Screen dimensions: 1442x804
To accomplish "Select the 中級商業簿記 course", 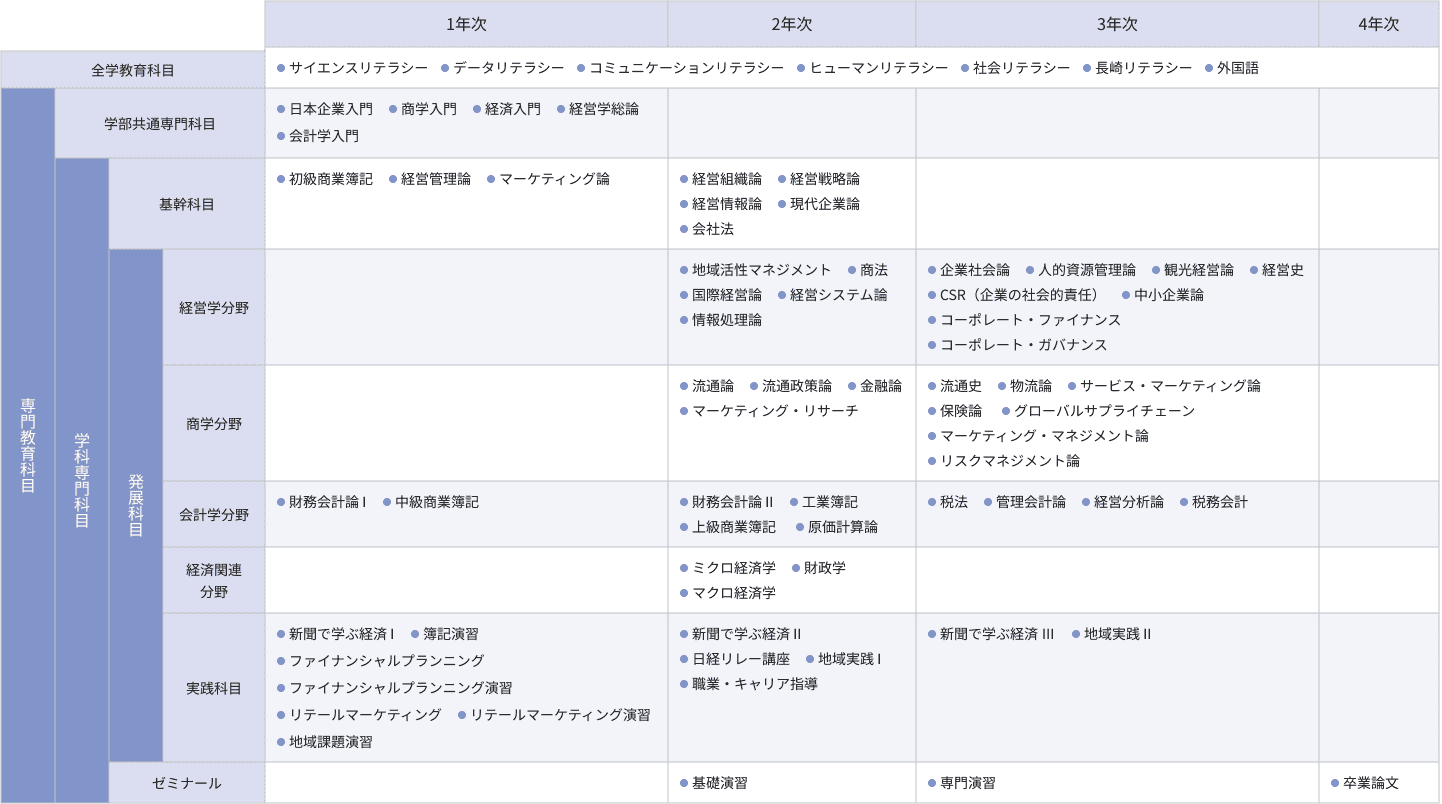I will coord(430,502).
